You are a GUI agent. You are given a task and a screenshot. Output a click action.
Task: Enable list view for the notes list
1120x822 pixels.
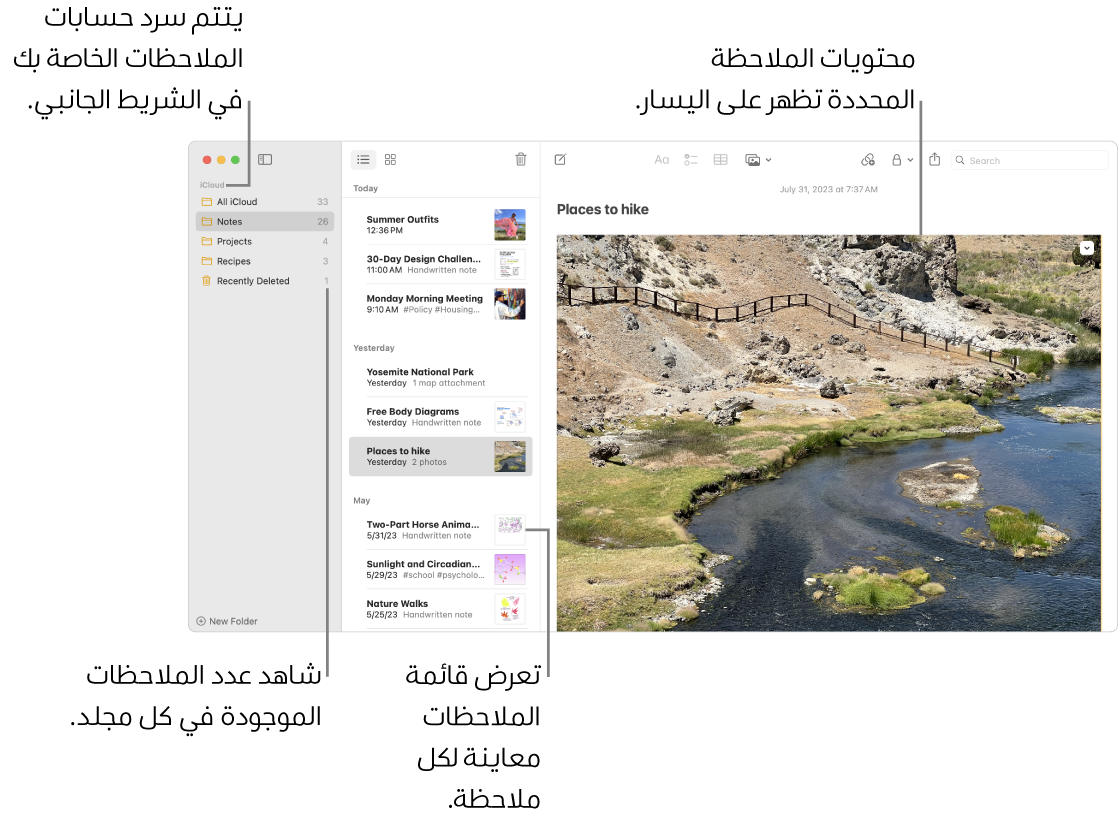point(363,159)
